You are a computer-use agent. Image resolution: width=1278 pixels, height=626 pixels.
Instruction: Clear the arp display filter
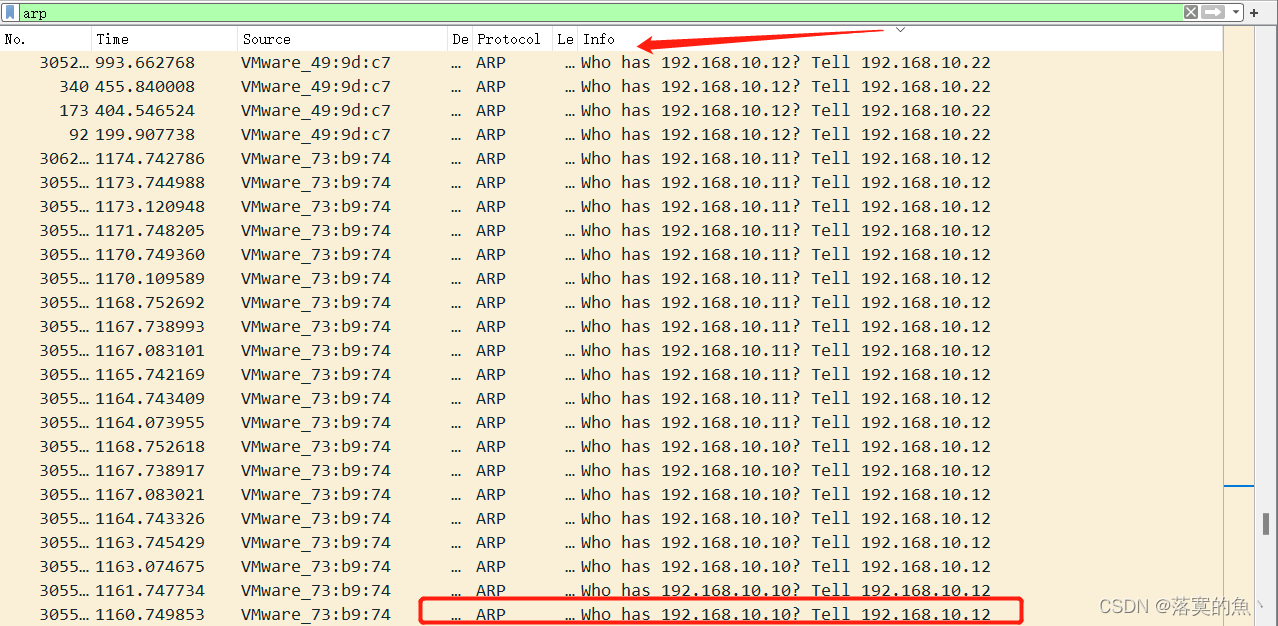coord(1191,12)
